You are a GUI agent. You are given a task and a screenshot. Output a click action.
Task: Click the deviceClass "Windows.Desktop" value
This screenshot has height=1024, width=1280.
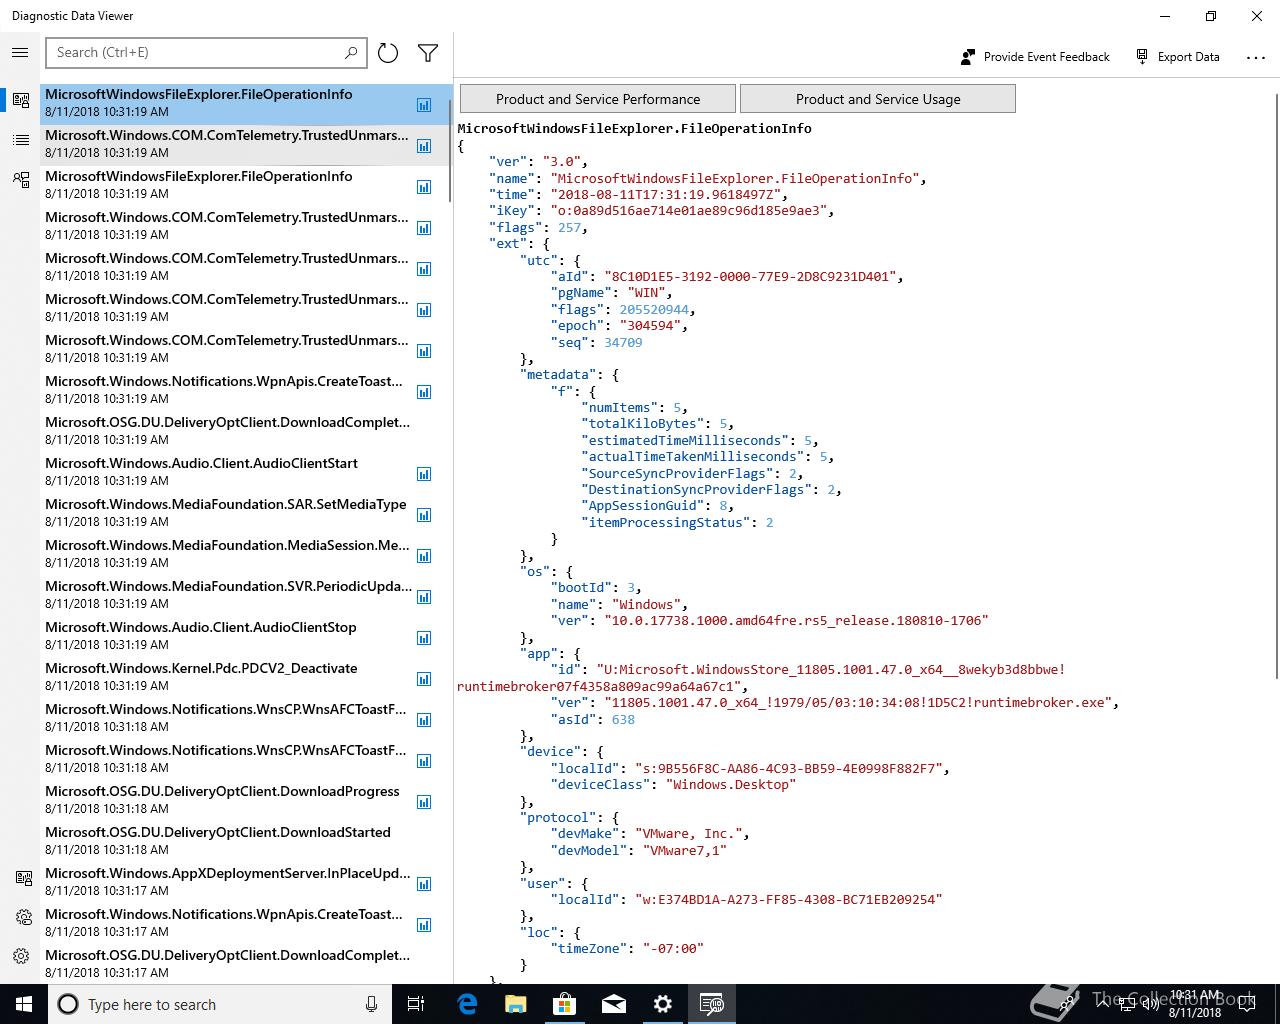pyautogui.click(x=731, y=785)
